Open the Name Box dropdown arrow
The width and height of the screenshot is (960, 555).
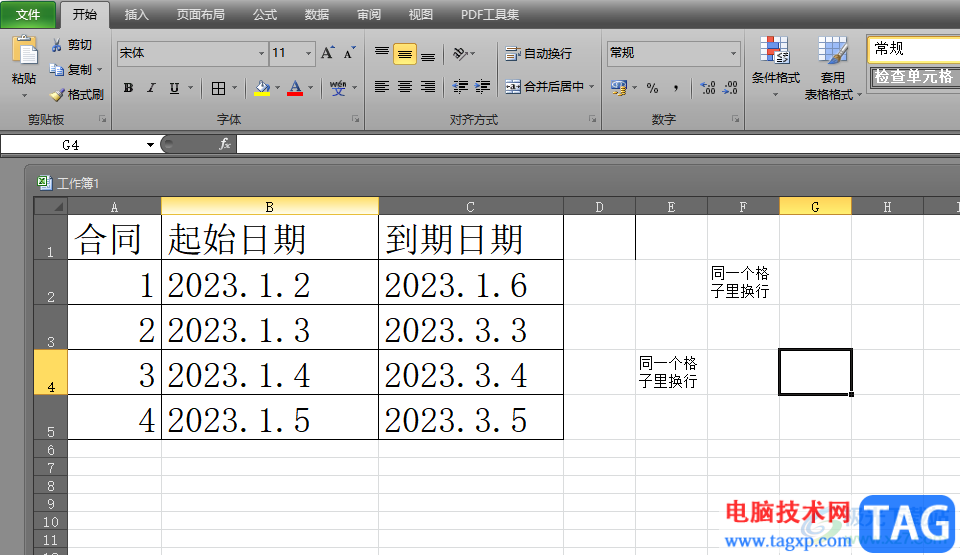click(x=150, y=145)
